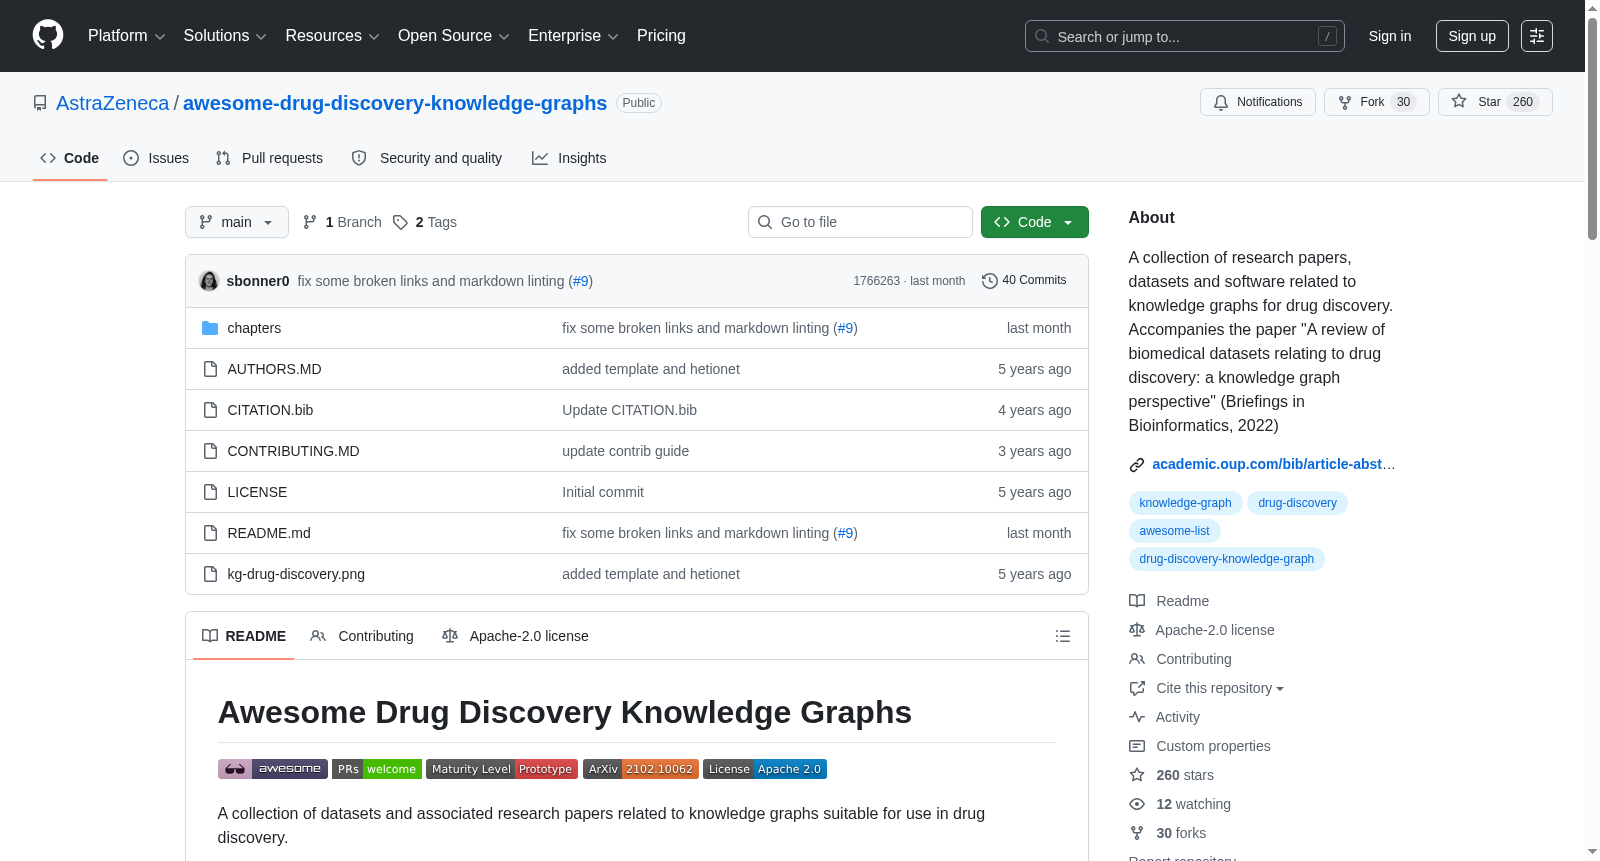Click the tags icon beside 2 Tags
Screen dimensions: 1600x861
tap(400, 222)
